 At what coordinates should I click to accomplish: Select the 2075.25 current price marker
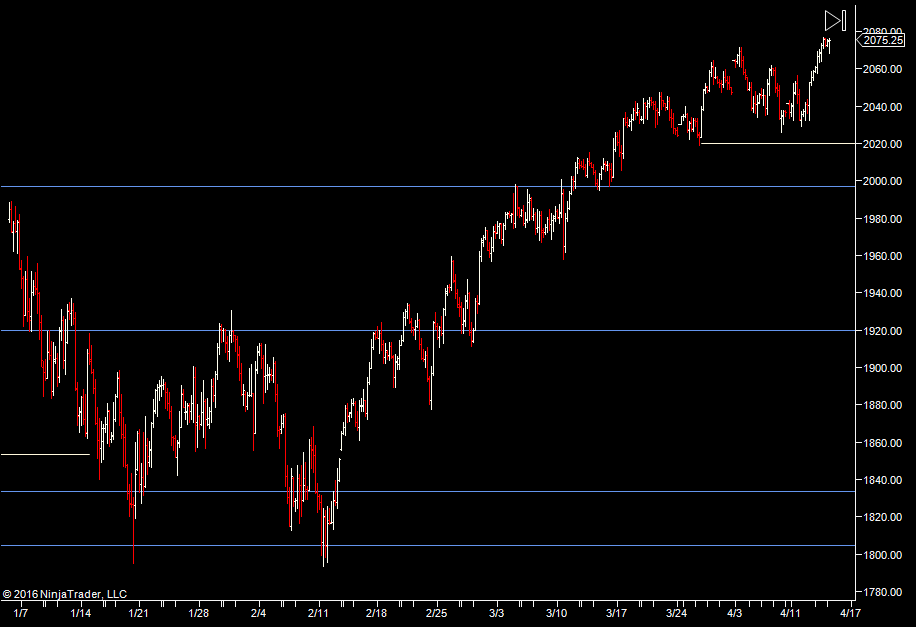883,40
